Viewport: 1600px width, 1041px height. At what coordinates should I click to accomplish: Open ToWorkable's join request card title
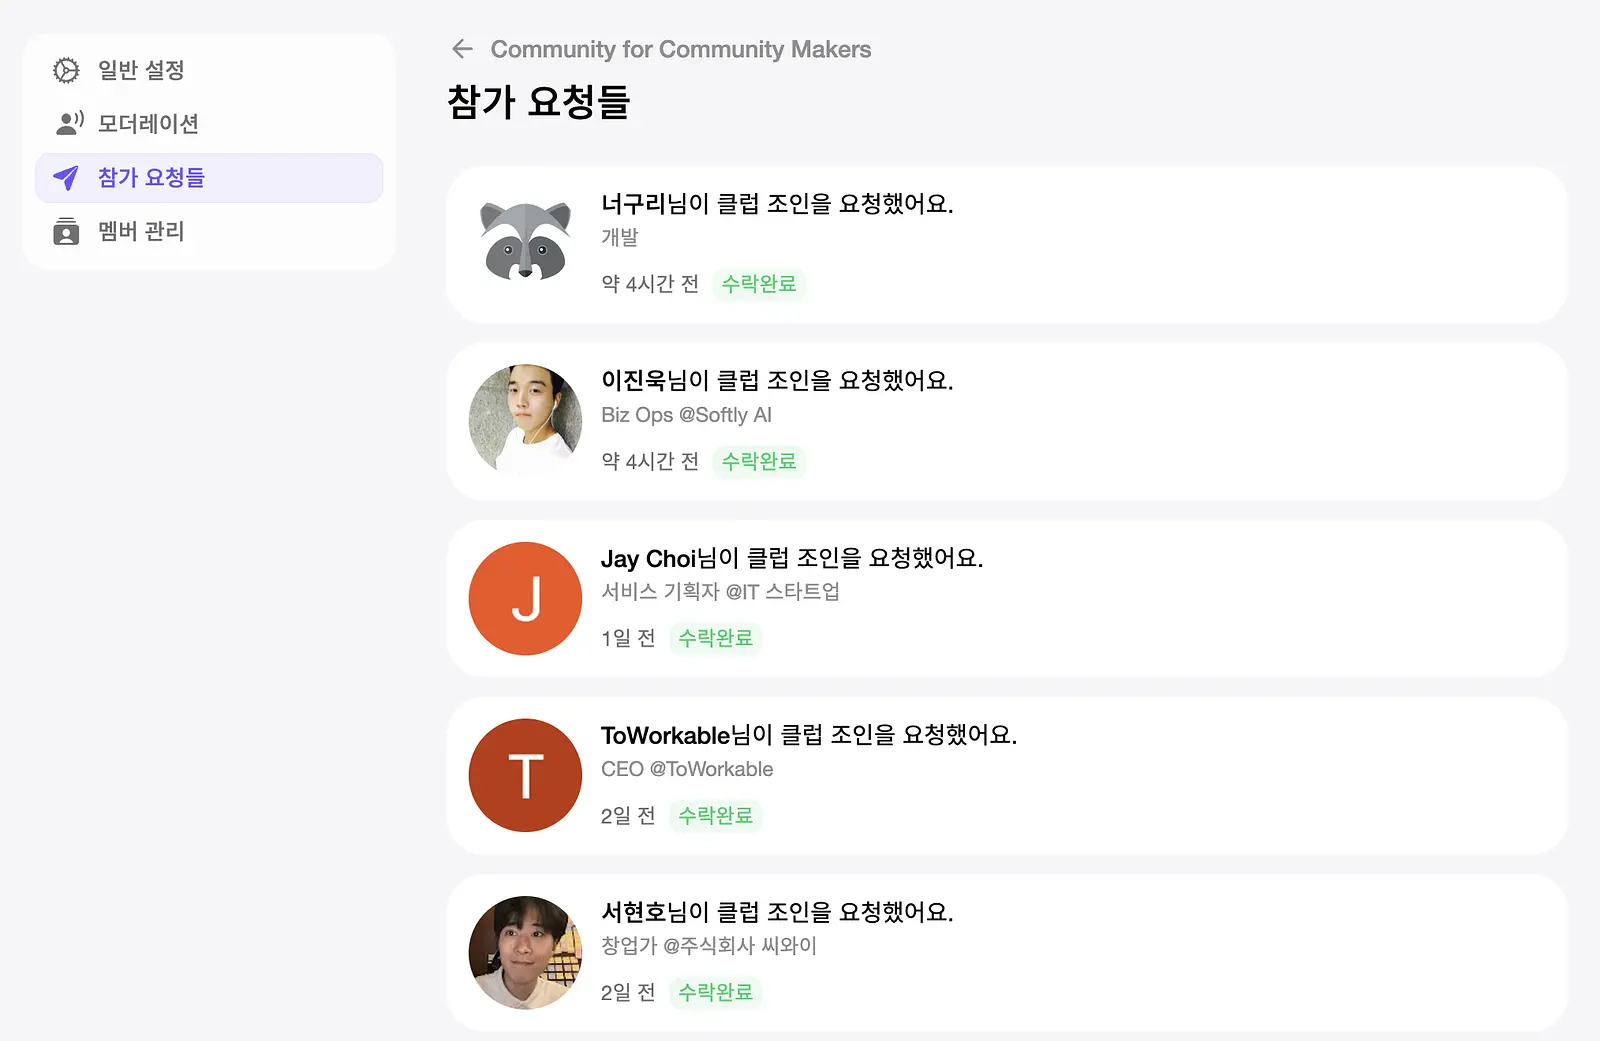point(808,735)
